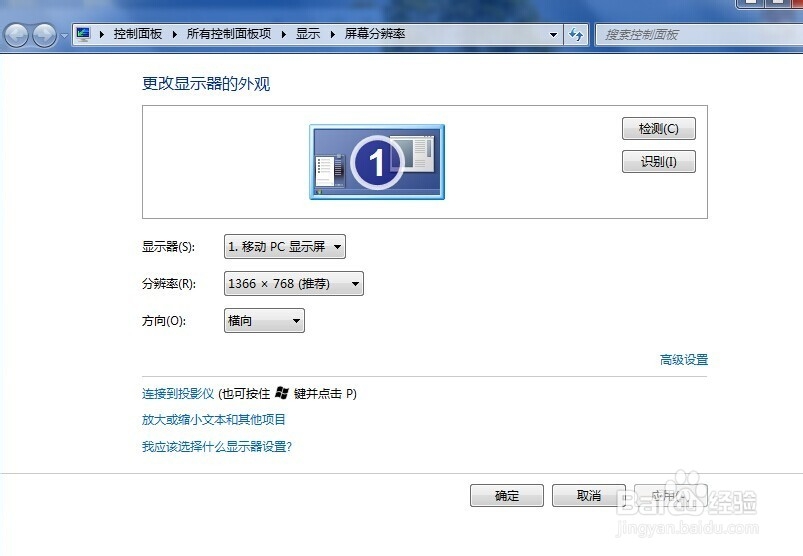Open the 显示器 dropdown showing 移动 PC 显示屏

(x=285, y=247)
